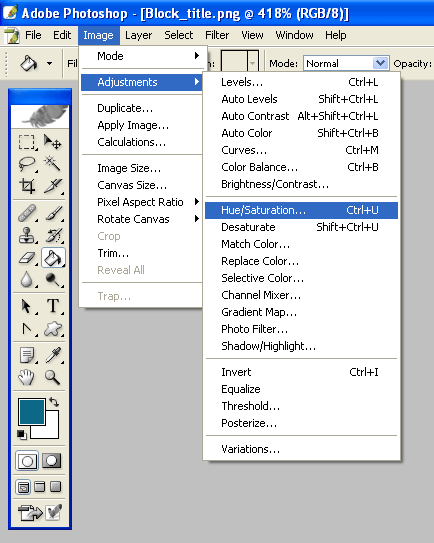Click the feather logo atop the toolbox
Screen dimensions: 434x543
click(40, 117)
